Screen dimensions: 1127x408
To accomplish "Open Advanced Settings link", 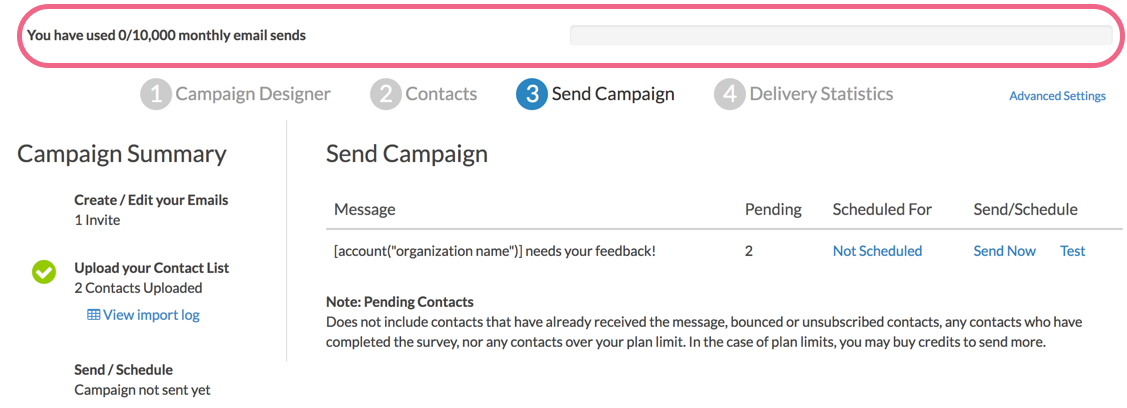I will pyautogui.click(x=1057, y=96).
